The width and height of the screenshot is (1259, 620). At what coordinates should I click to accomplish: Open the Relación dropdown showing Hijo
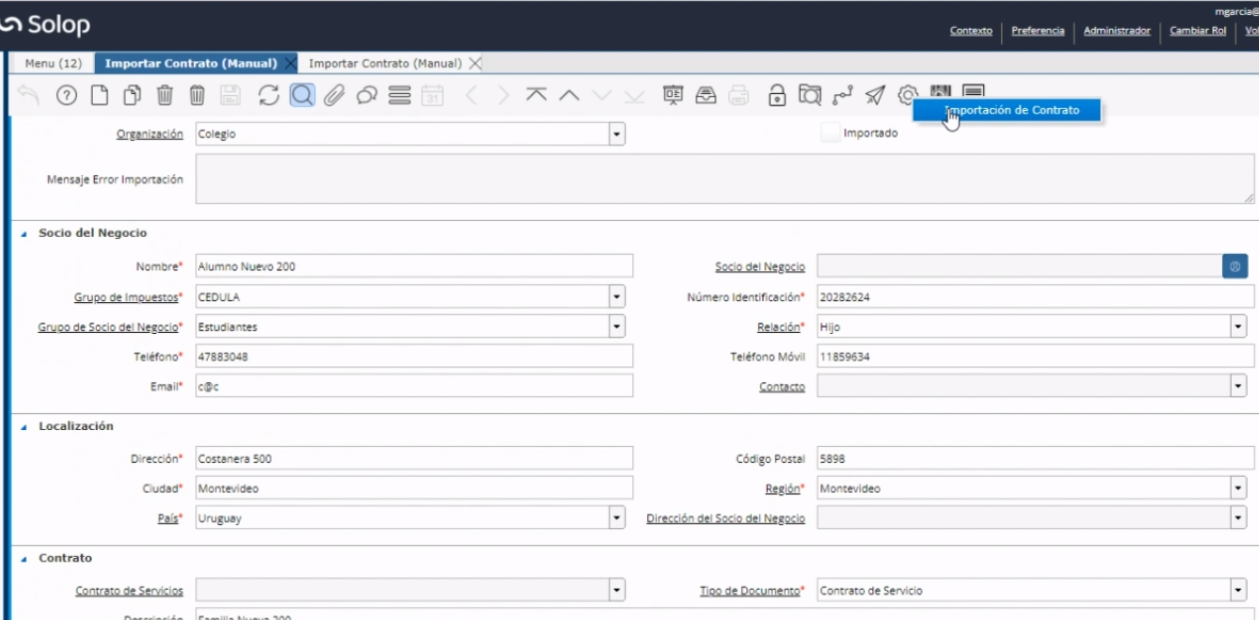pyautogui.click(x=1239, y=326)
